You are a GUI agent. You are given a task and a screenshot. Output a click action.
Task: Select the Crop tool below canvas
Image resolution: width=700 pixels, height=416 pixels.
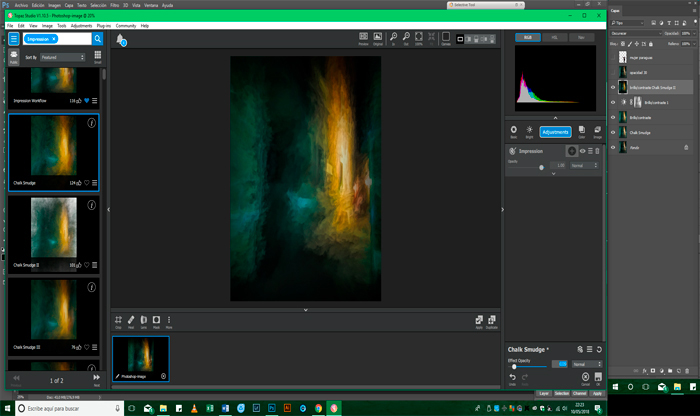point(118,320)
